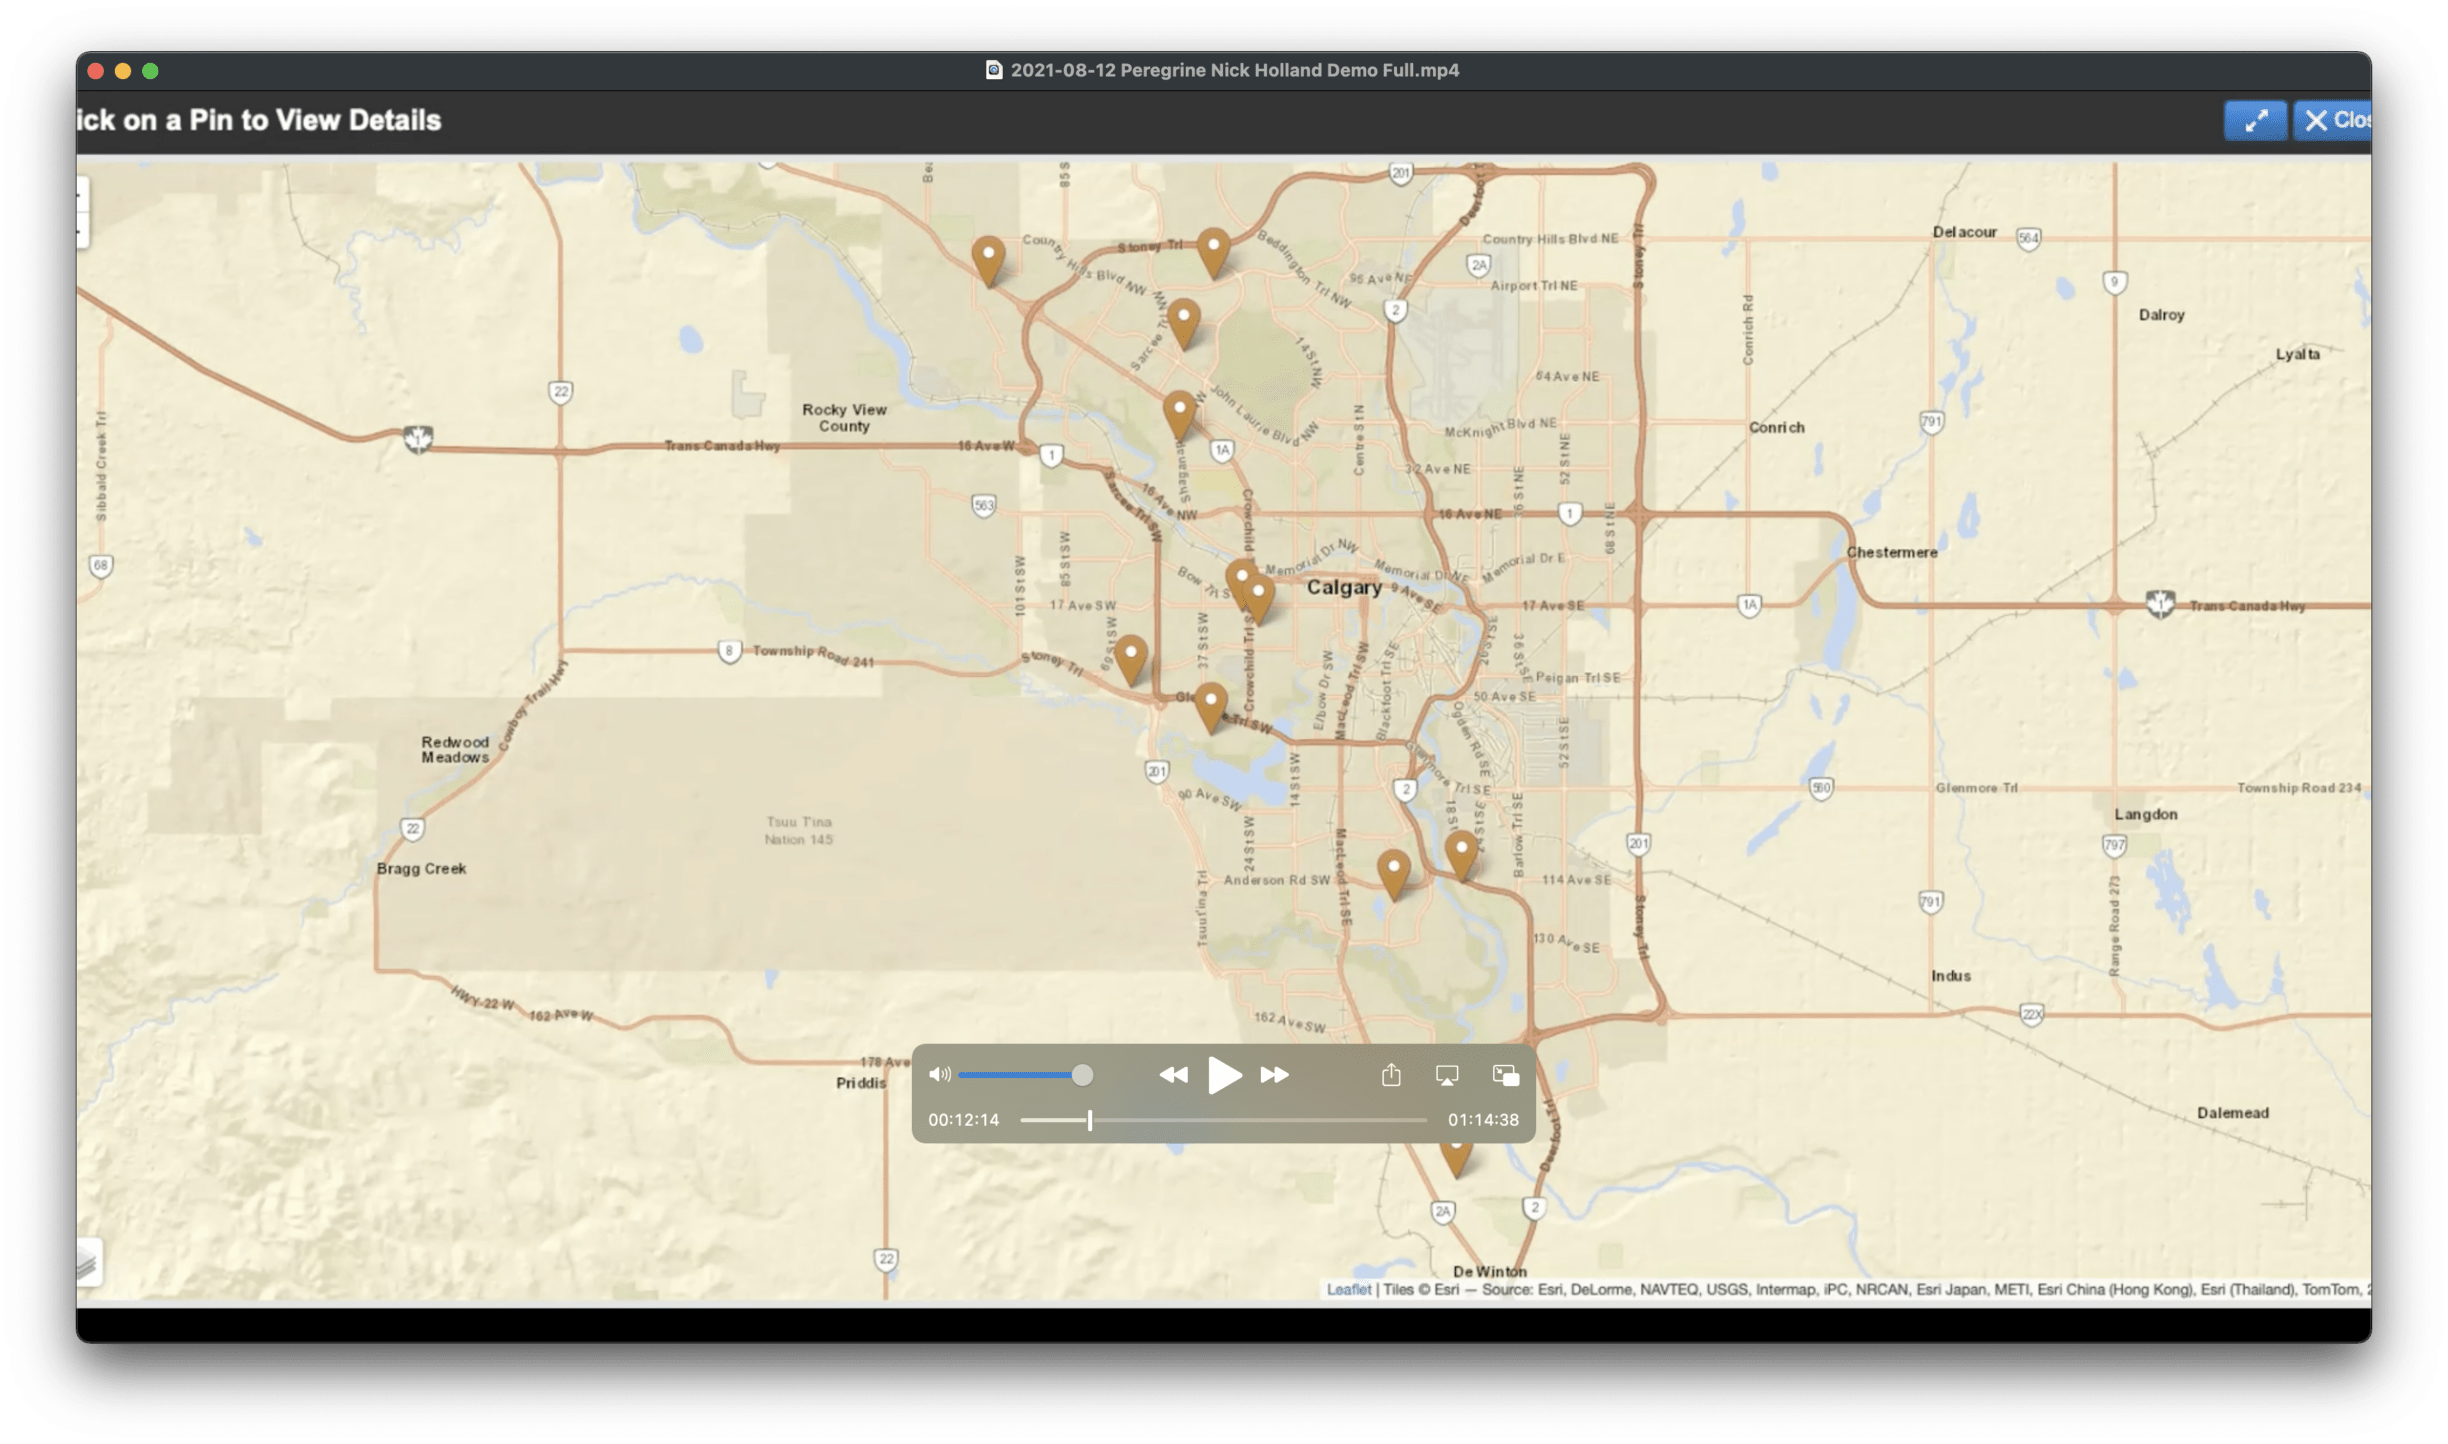Click the Highway 9 shield above Dalroy

2114,282
